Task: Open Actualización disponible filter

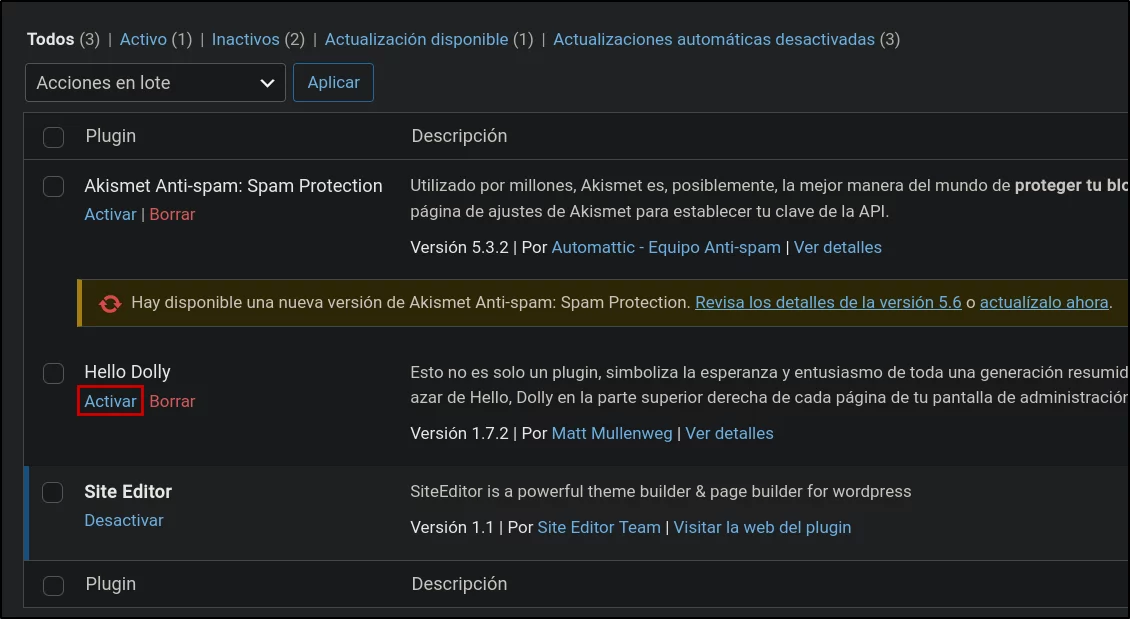Action: pos(417,40)
